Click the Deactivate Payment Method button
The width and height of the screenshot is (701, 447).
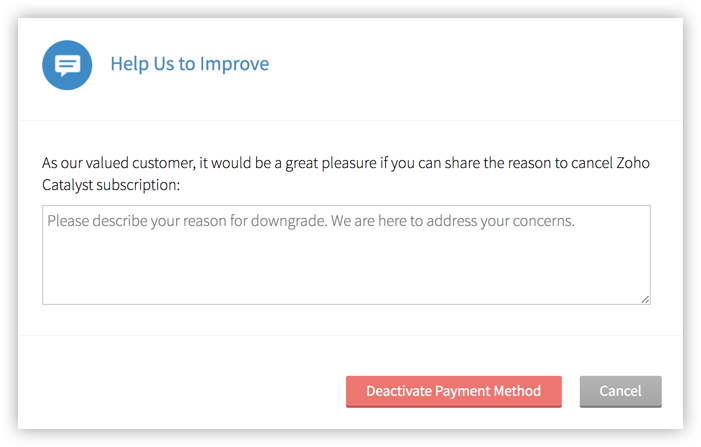click(x=453, y=391)
